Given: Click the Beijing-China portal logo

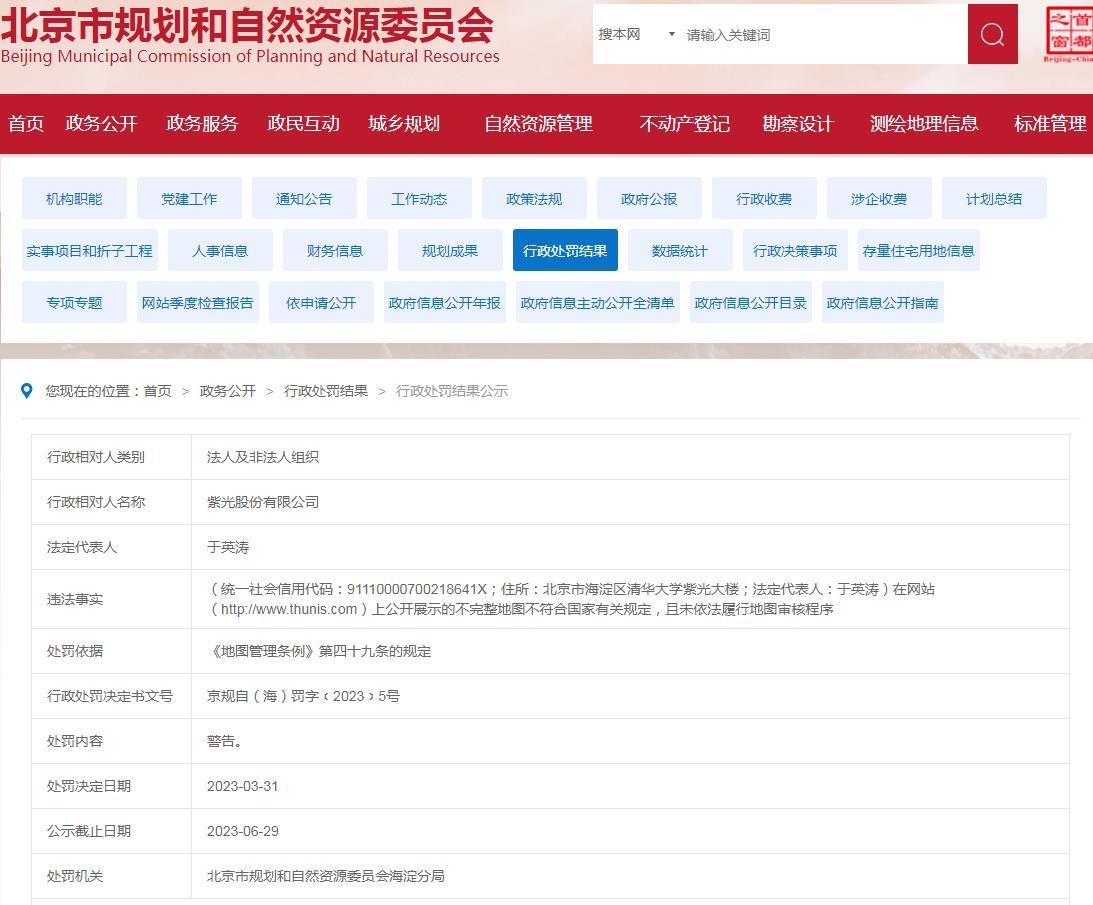Looking at the screenshot, I should [x=1068, y=34].
